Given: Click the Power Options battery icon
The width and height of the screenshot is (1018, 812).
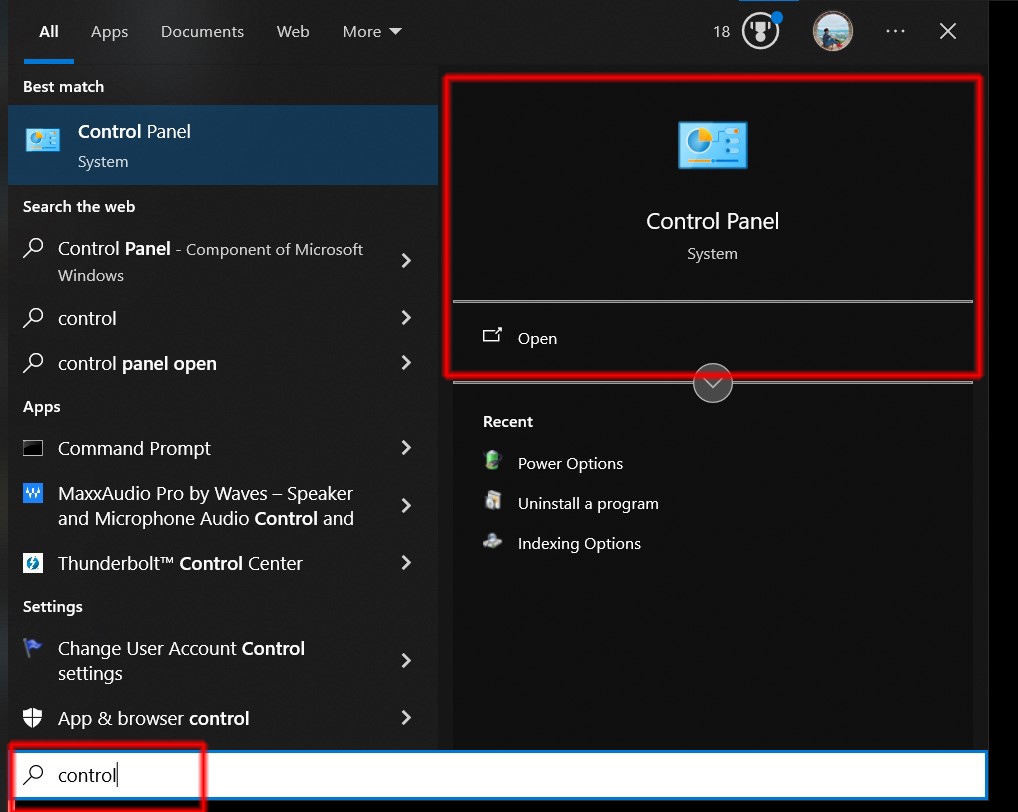Looking at the screenshot, I should [493, 460].
